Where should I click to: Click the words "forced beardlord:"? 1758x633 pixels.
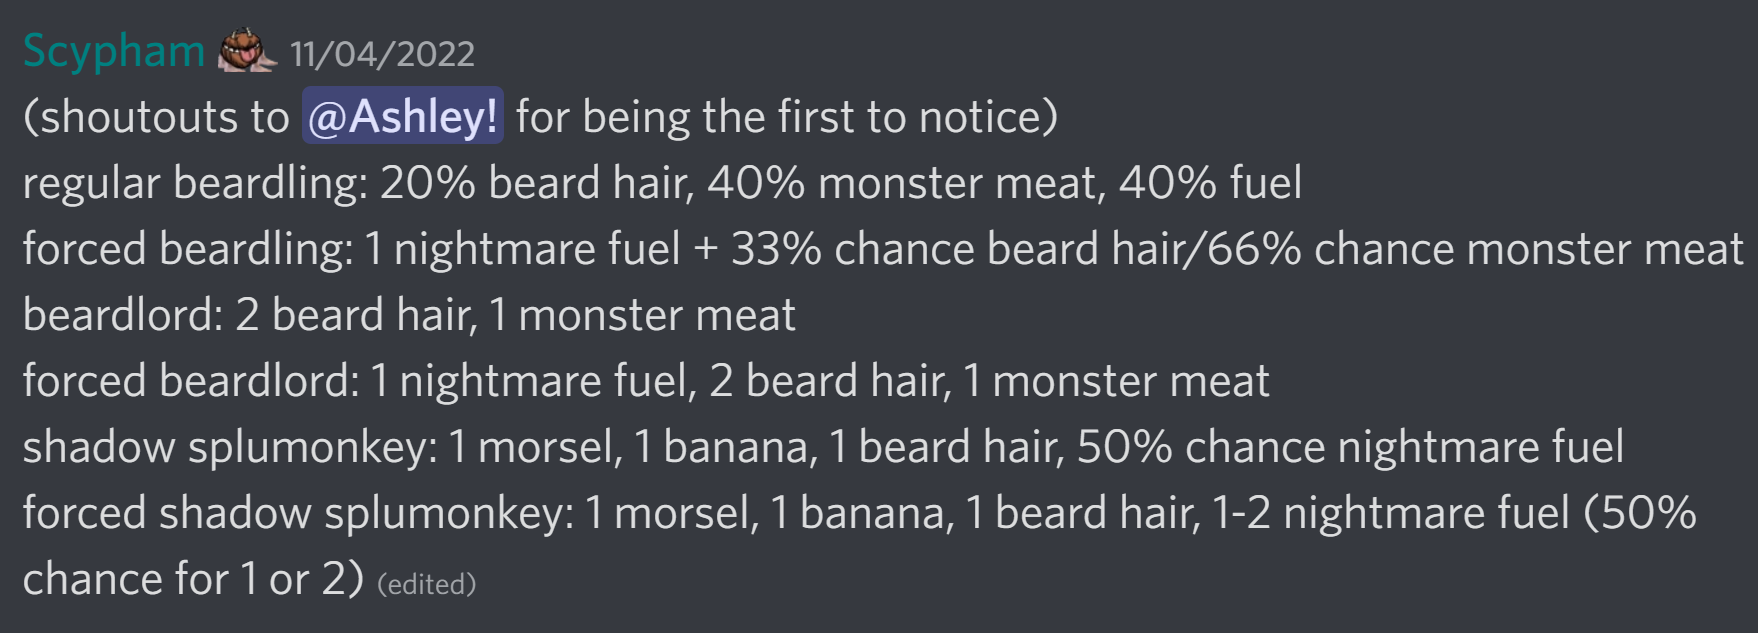[x=190, y=381]
